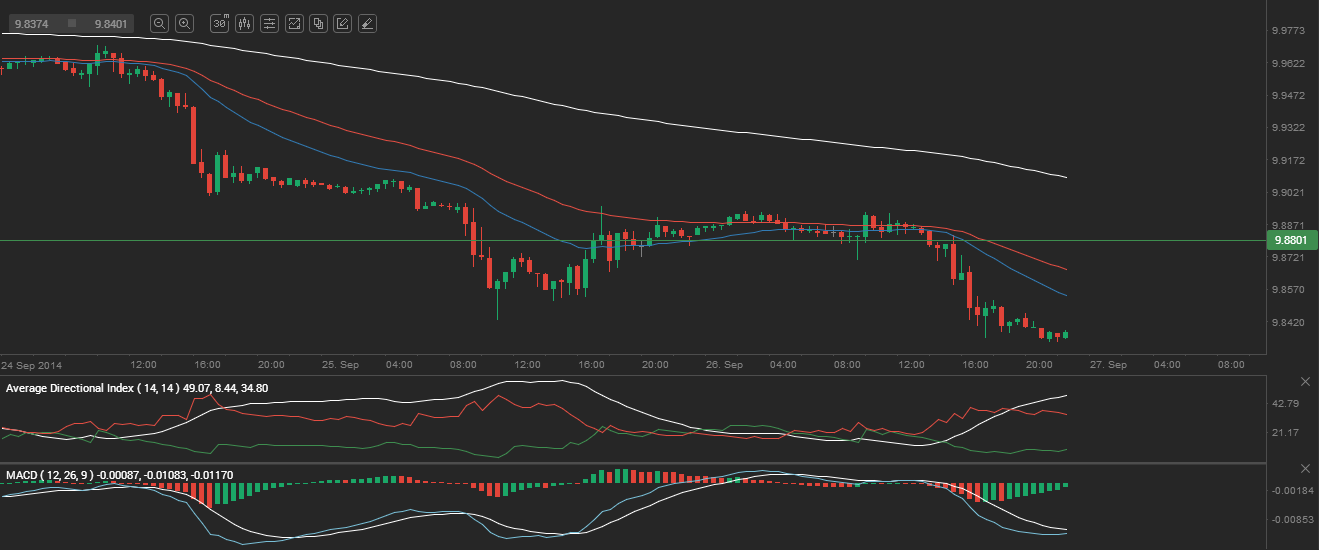The image size is (1319, 550).
Task: Click the green 9.8801 current price tag
Action: coord(1292,241)
